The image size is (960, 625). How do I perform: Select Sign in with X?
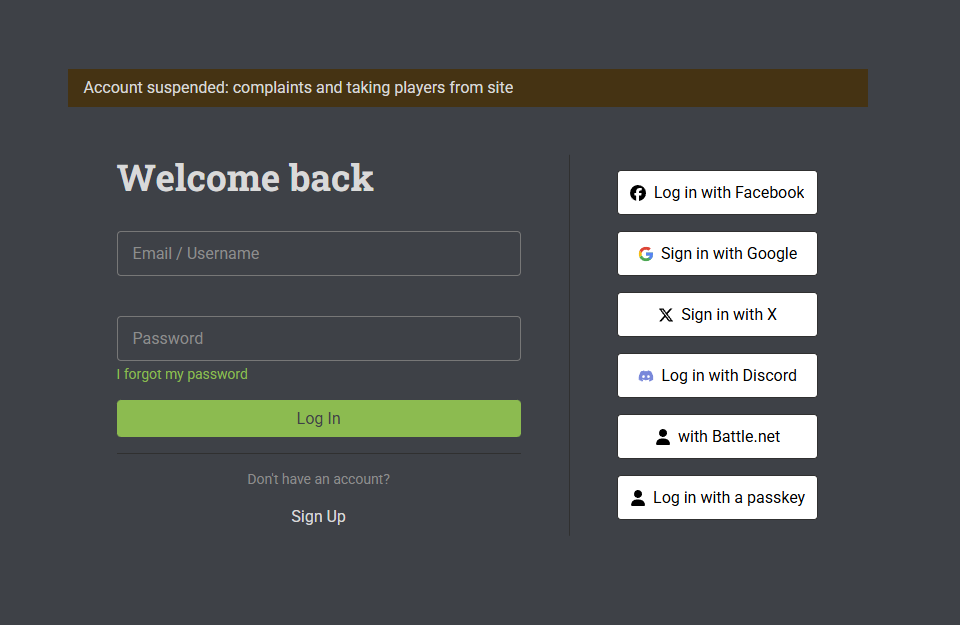click(x=717, y=315)
